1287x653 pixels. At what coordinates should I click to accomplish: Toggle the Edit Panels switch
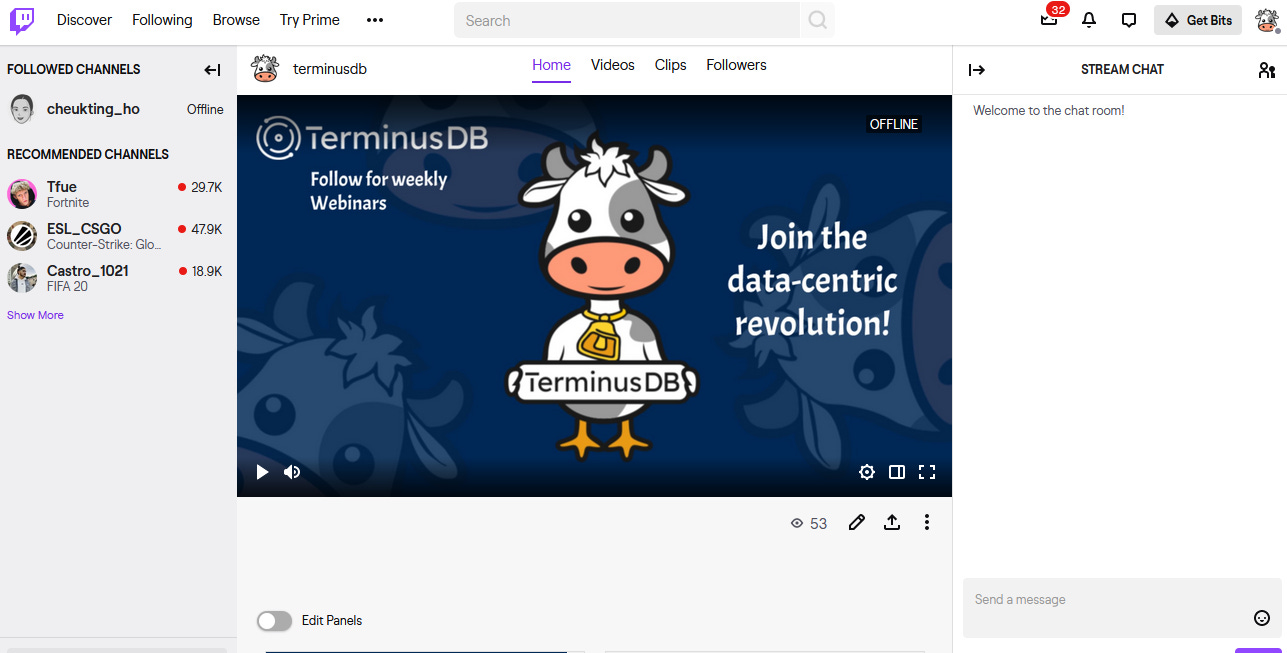tap(274, 621)
